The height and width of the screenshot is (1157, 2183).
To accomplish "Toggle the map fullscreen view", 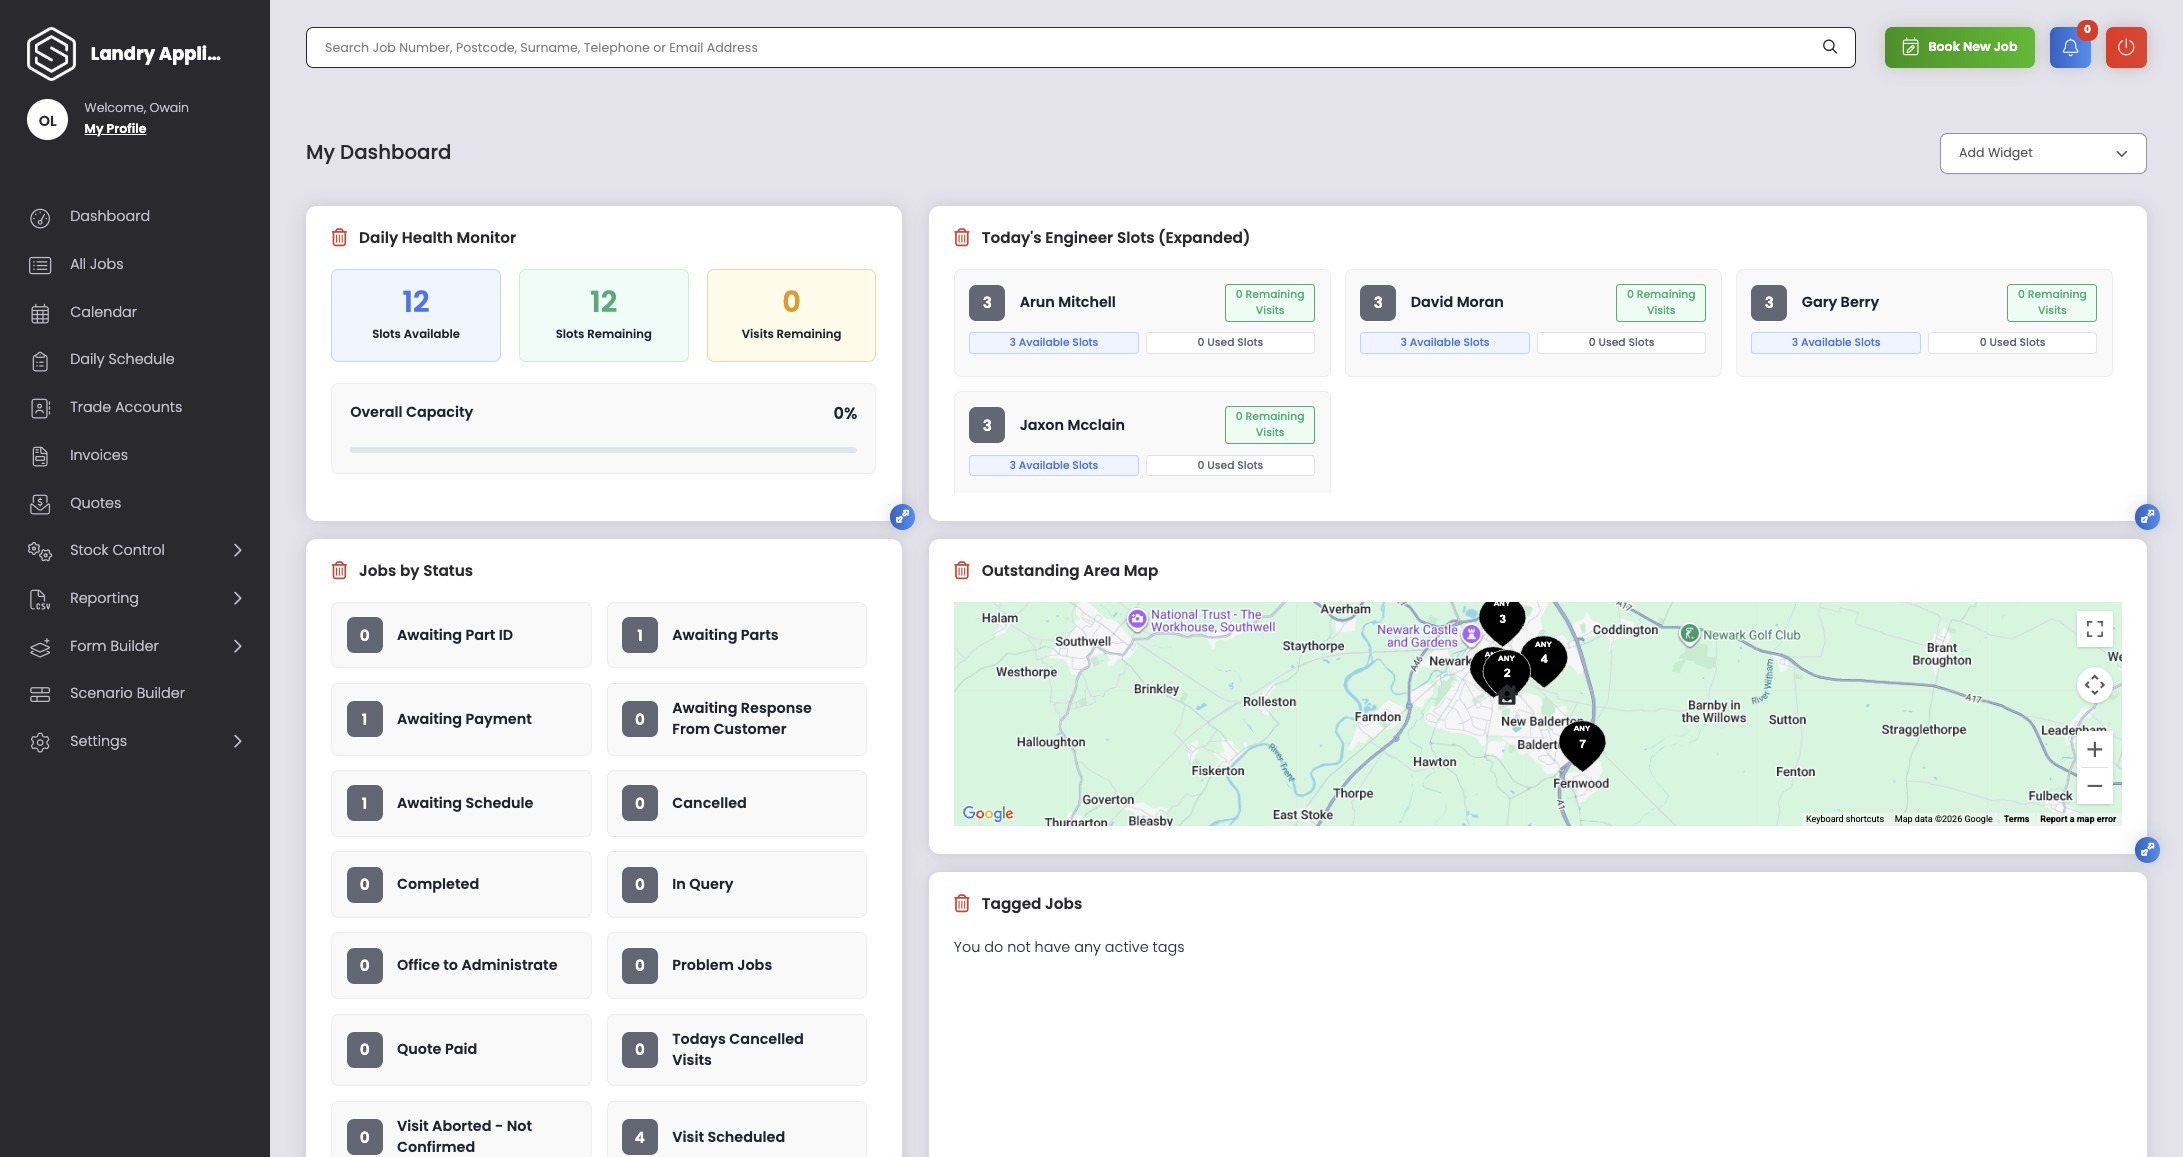I will (2094, 629).
